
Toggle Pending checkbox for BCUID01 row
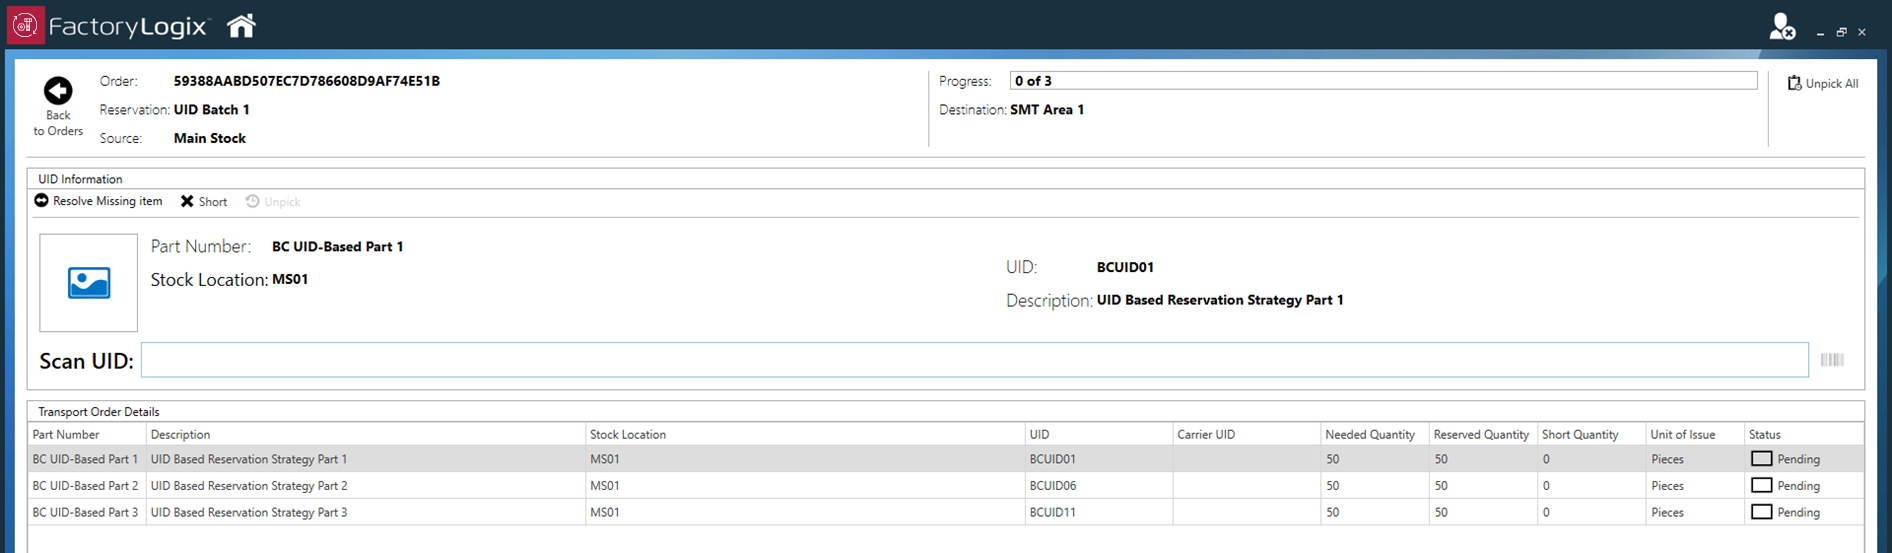pos(1761,459)
